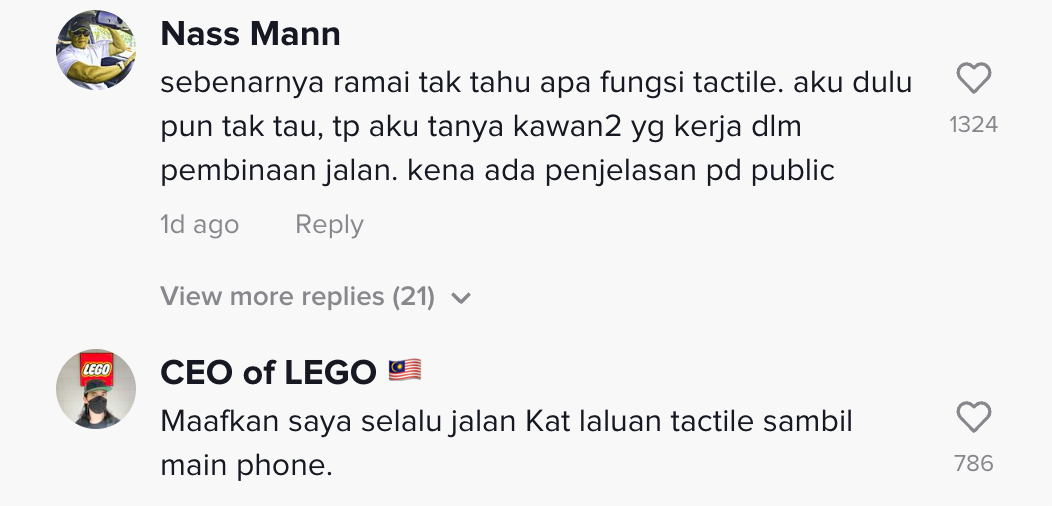The image size is (1052, 506).
Task: Click the "1d ago" timestamp
Action: (x=199, y=225)
